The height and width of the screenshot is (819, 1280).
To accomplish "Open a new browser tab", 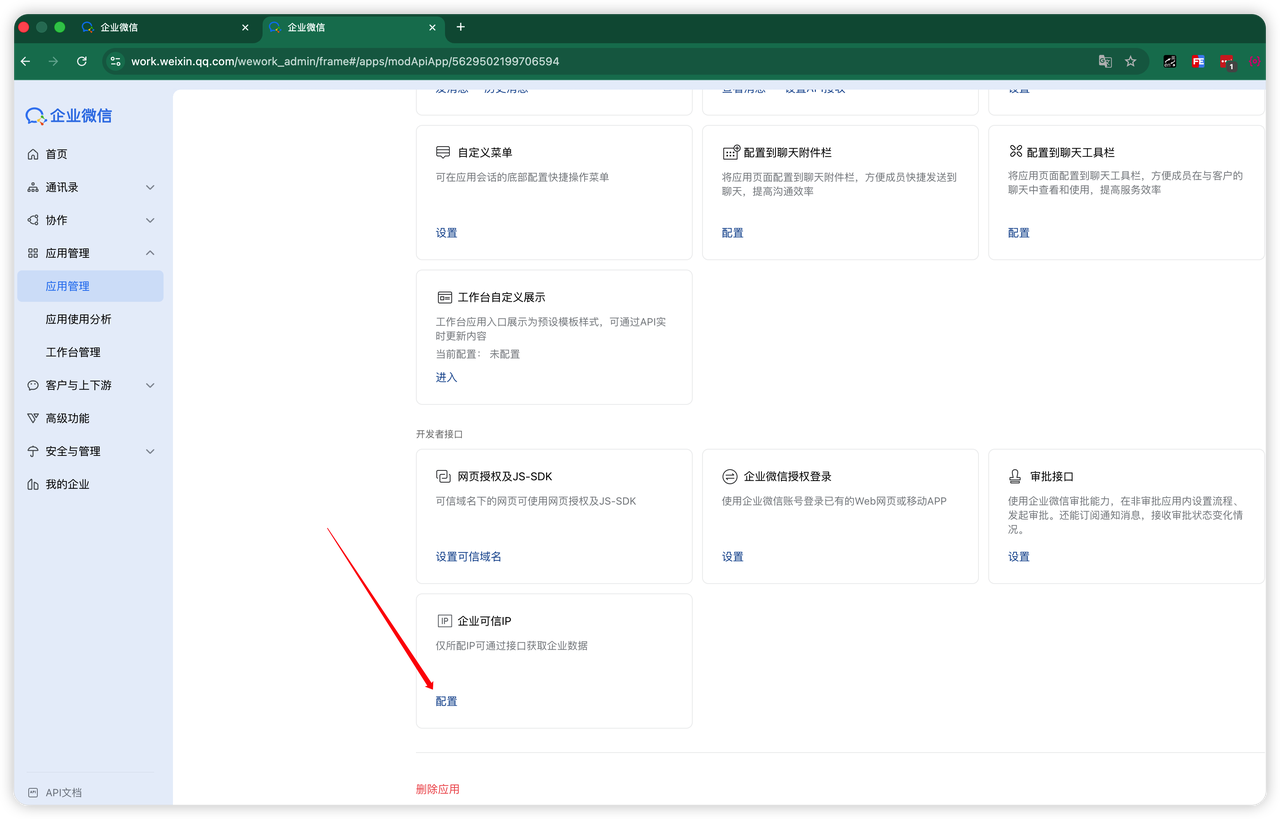I will [461, 27].
